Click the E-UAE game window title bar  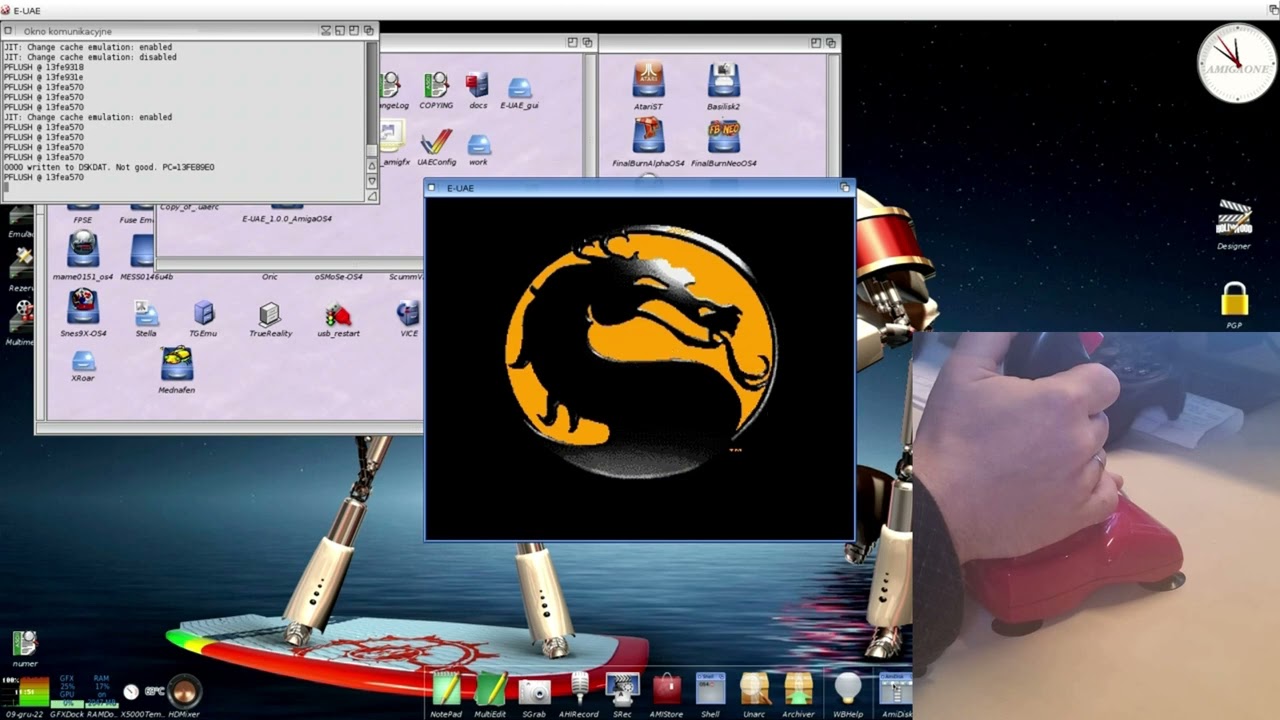coord(638,187)
